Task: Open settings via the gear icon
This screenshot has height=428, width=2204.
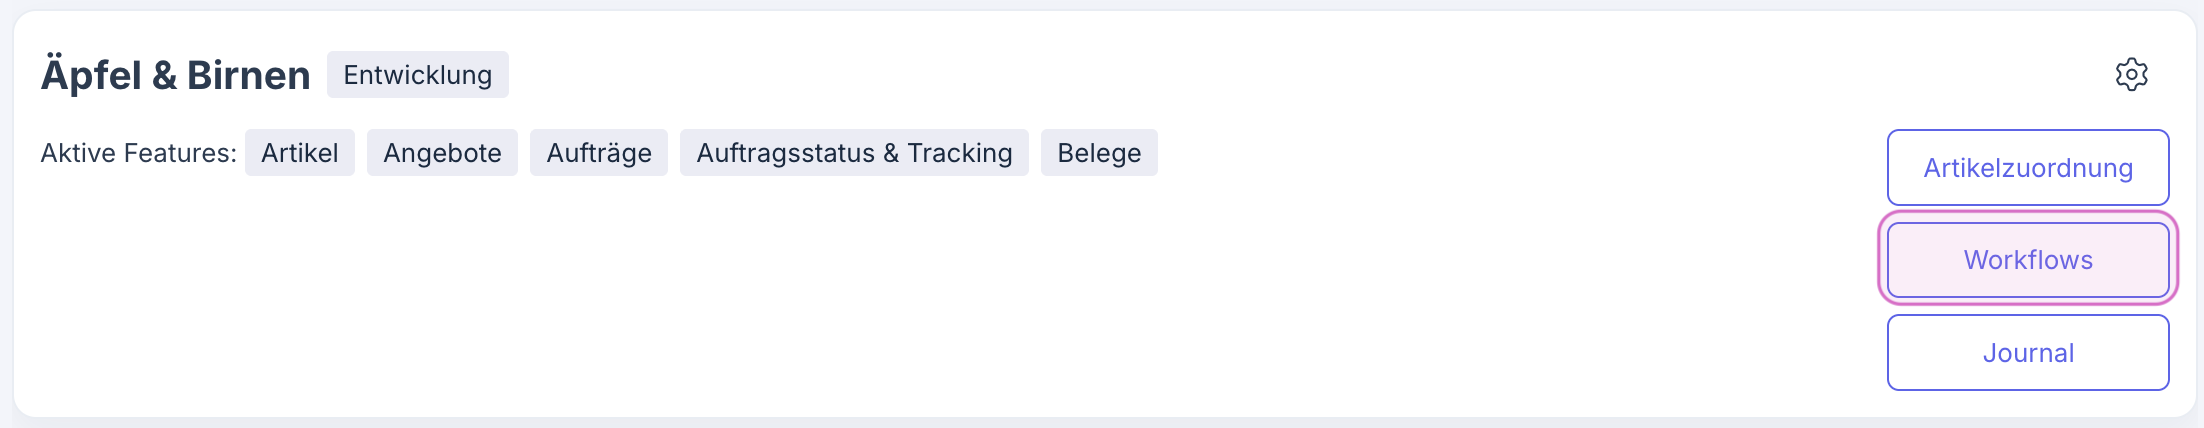Action: pyautogui.click(x=2131, y=75)
